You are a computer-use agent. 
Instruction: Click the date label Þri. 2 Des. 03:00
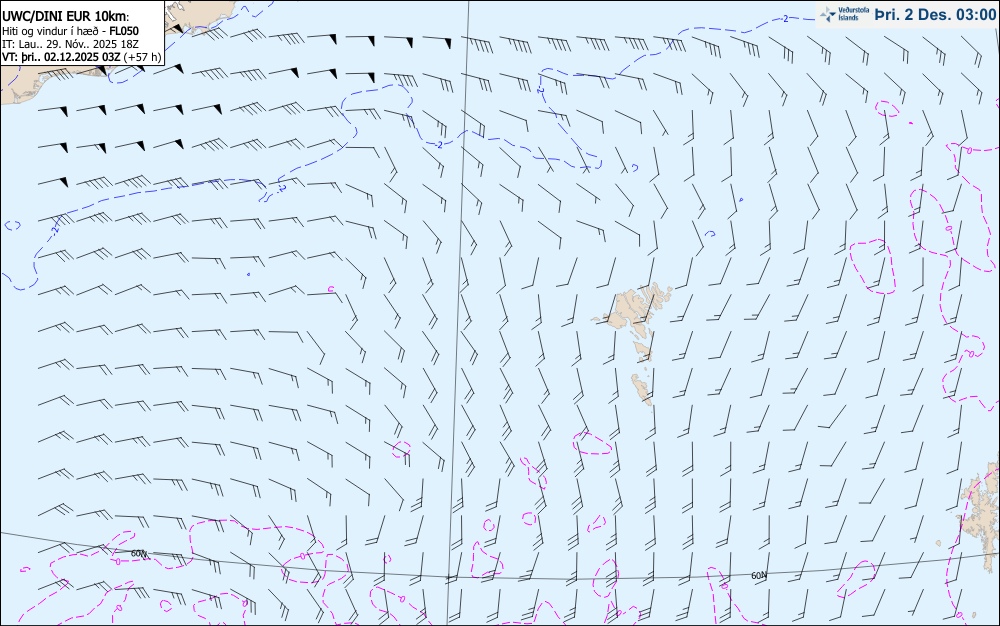coord(935,14)
